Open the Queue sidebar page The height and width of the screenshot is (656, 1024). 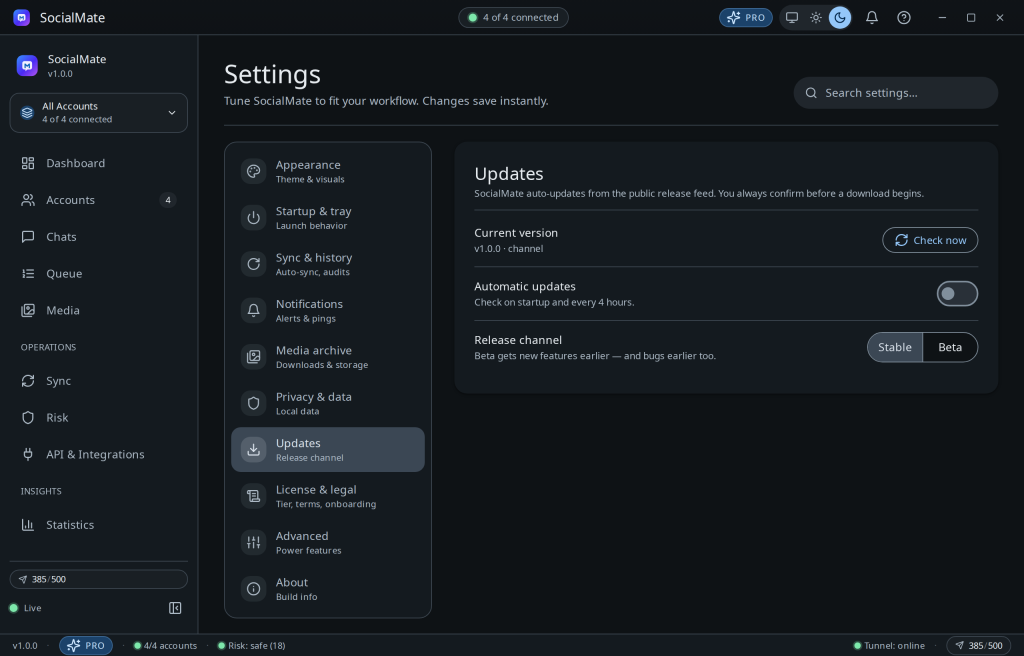(99, 274)
